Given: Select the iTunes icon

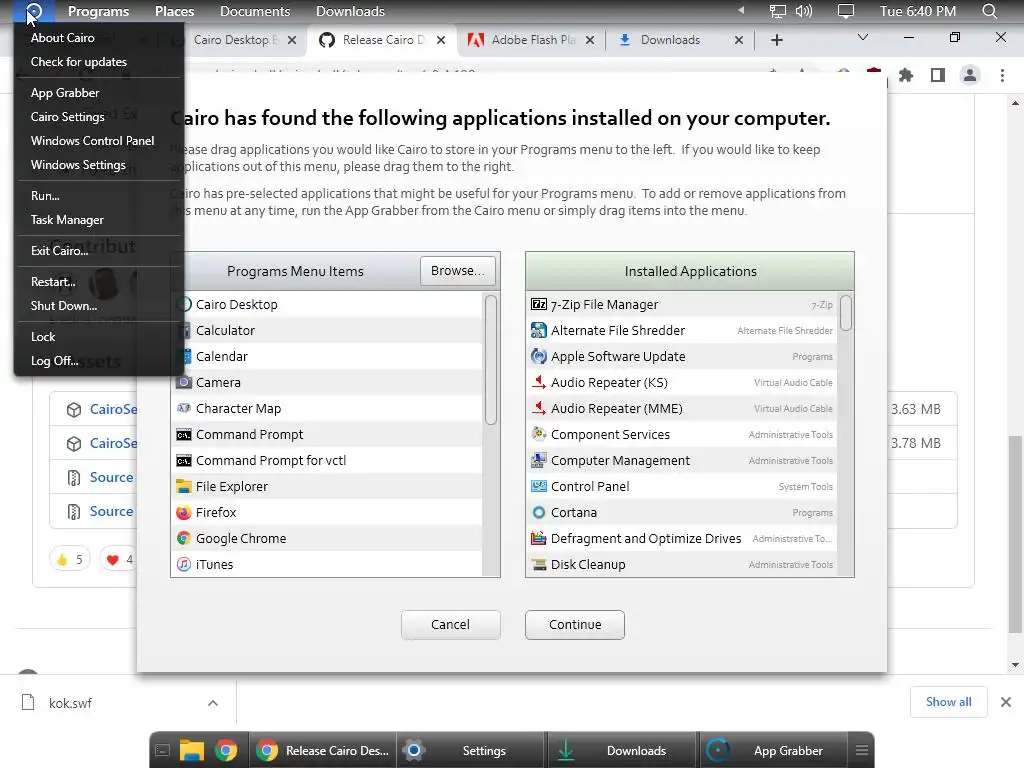Looking at the screenshot, I should (x=184, y=564).
